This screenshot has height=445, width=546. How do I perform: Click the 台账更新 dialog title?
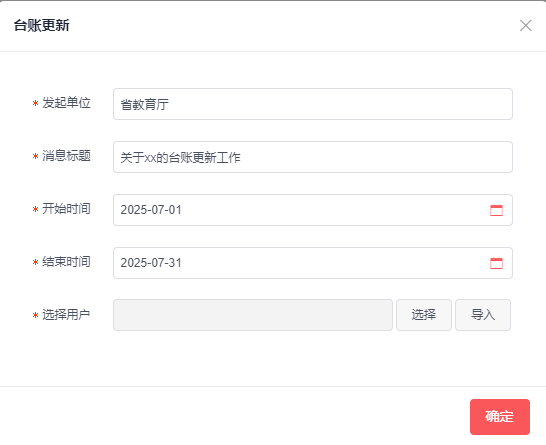coord(41,25)
